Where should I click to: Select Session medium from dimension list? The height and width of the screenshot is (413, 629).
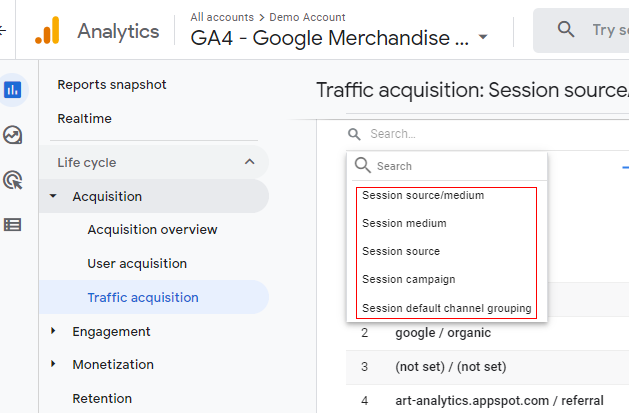[x=404, y=223]
